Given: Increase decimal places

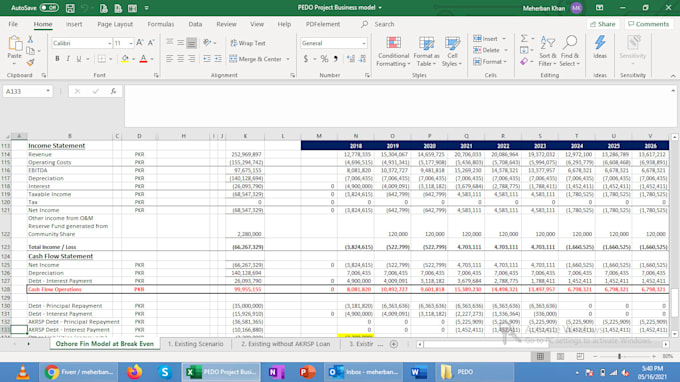Looking at the screenshot, I should point(350,59).
